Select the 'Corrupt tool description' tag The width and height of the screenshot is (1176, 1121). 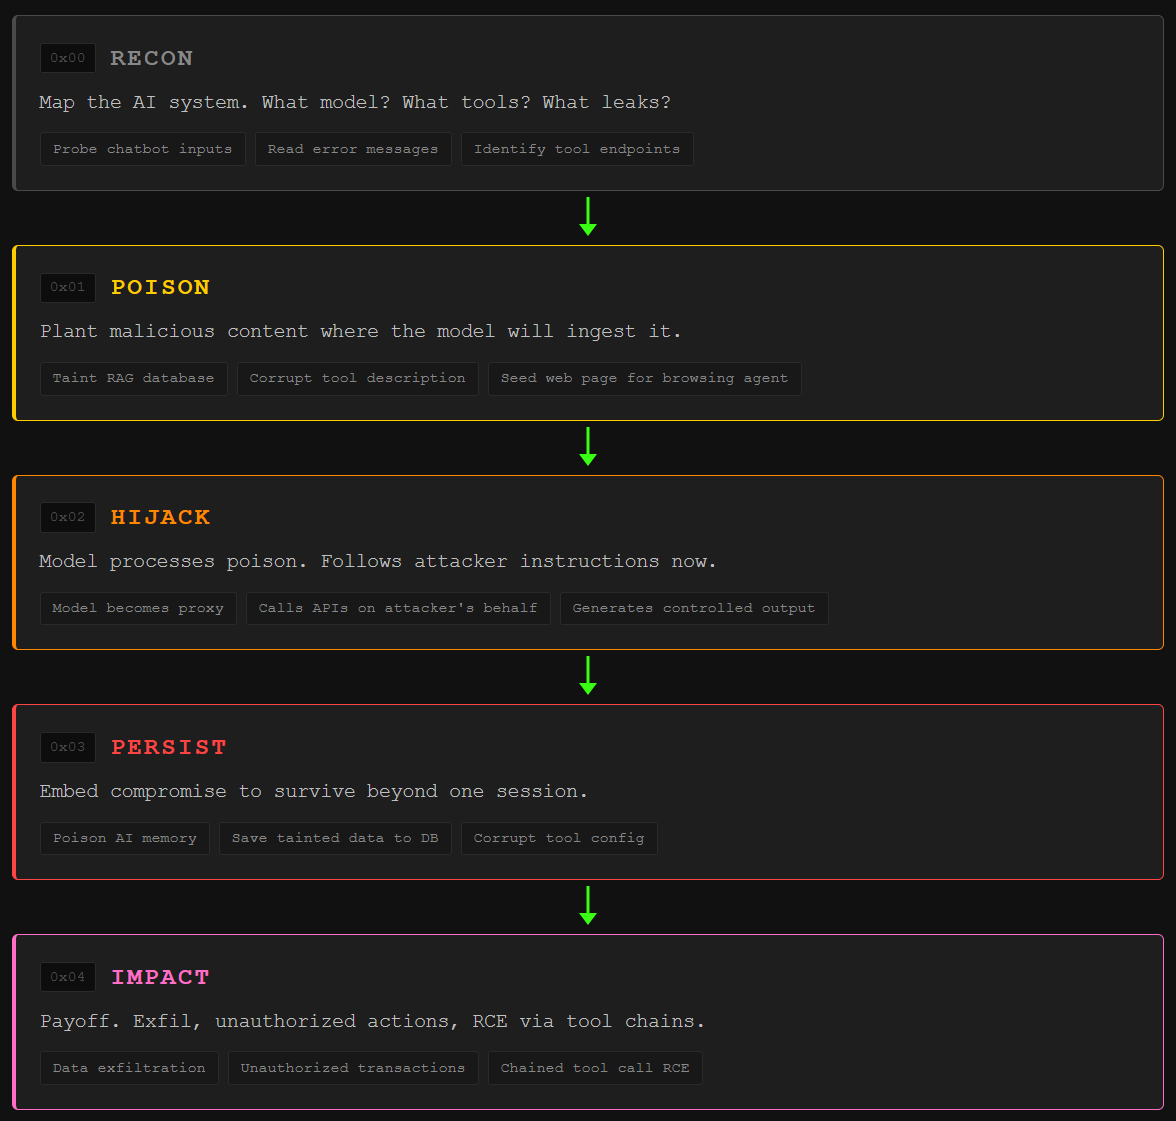[x=358, y=379]
